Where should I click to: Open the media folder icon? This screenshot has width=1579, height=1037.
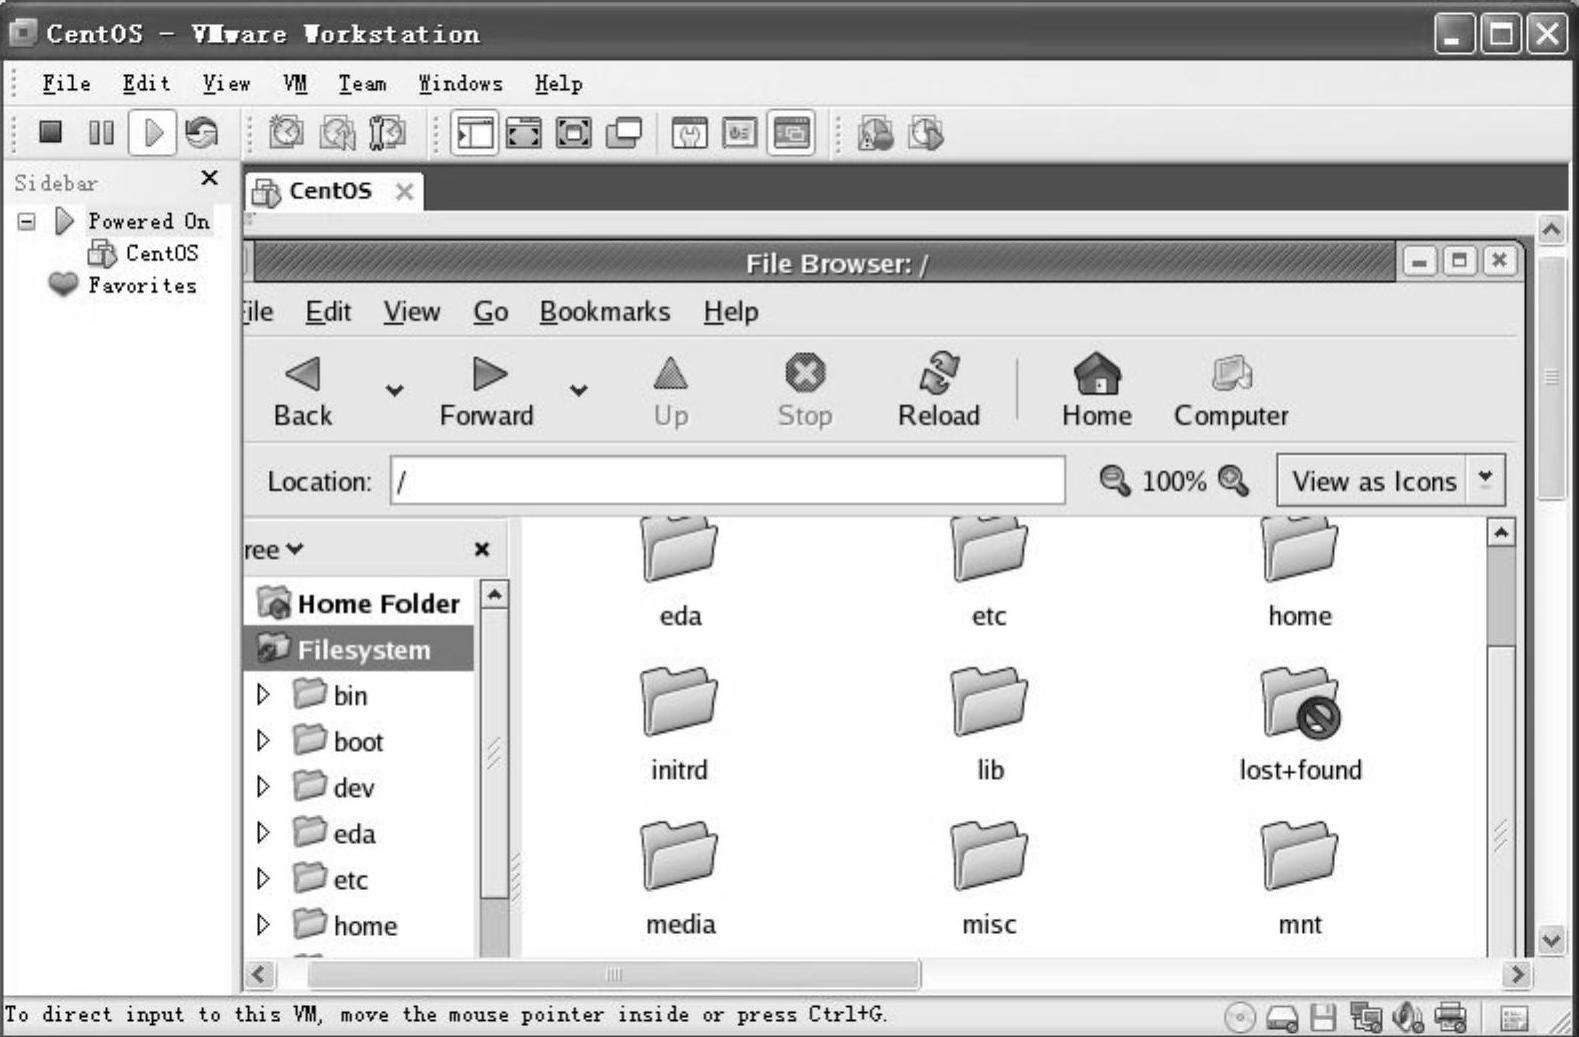pyautogui.click(x=680, y=856)
